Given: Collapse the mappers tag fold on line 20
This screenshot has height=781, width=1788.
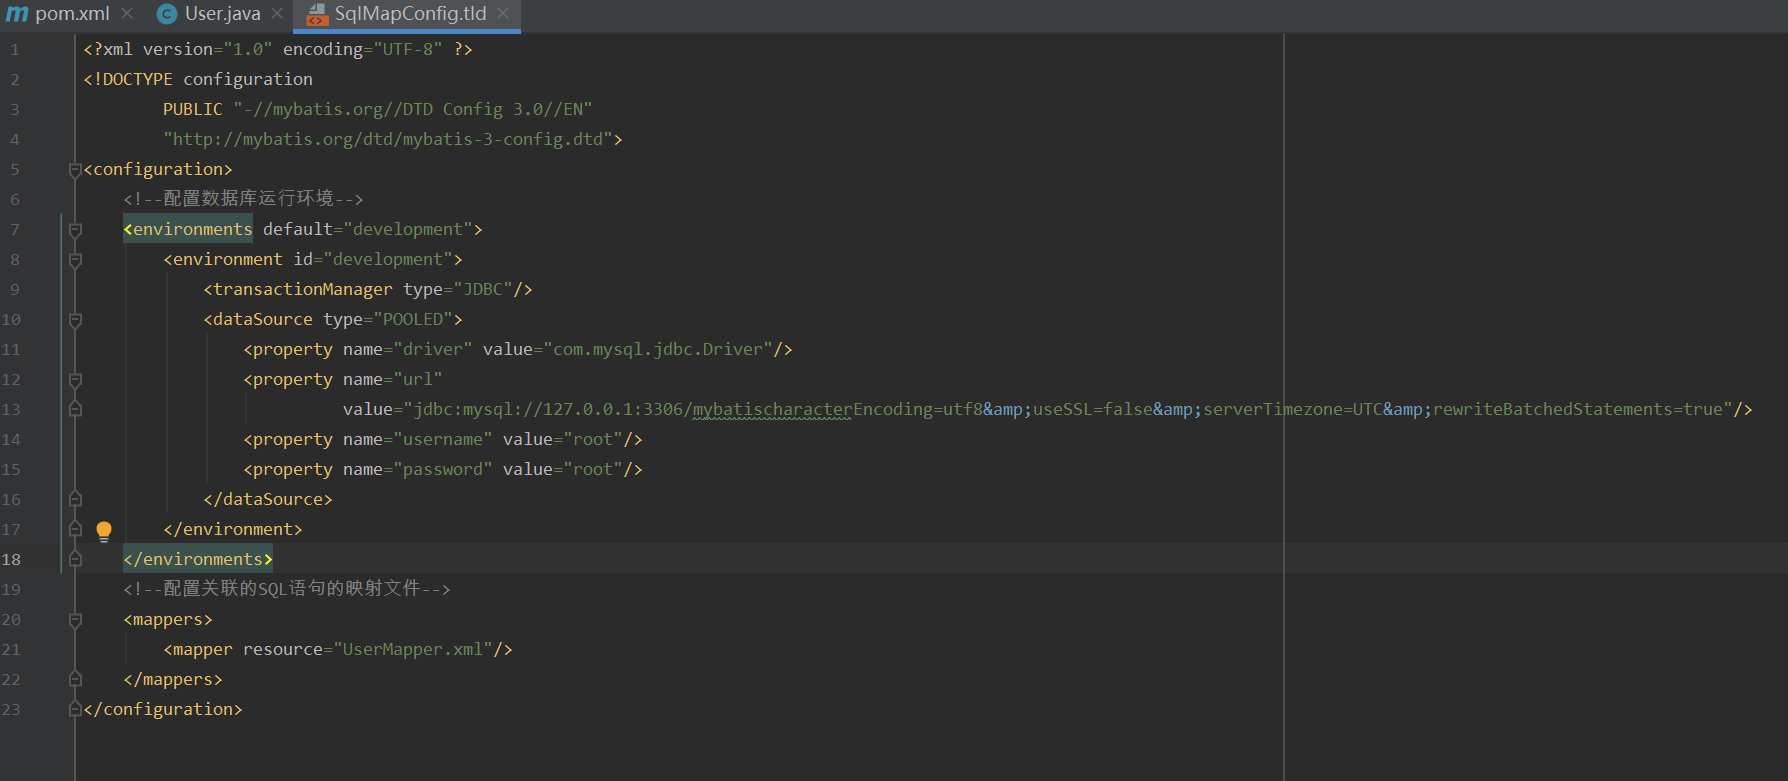Looking at the screenshot, I should (75, 620).
